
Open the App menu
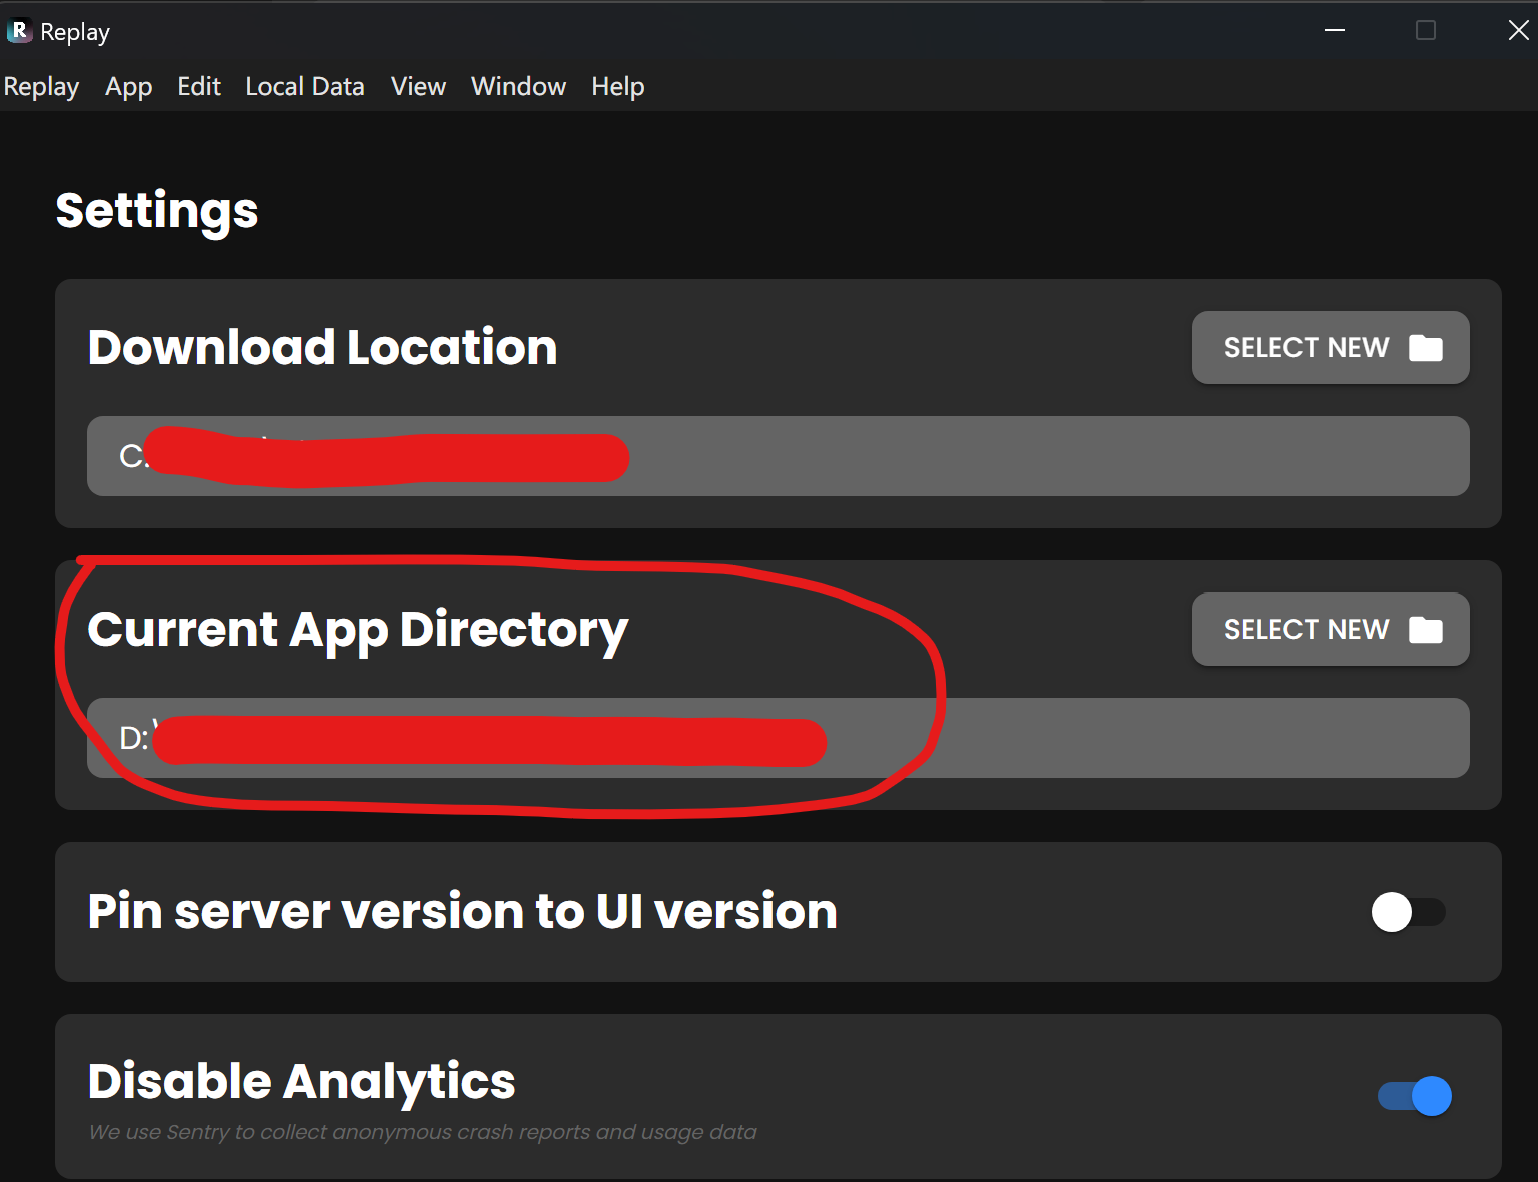(129, 87)
